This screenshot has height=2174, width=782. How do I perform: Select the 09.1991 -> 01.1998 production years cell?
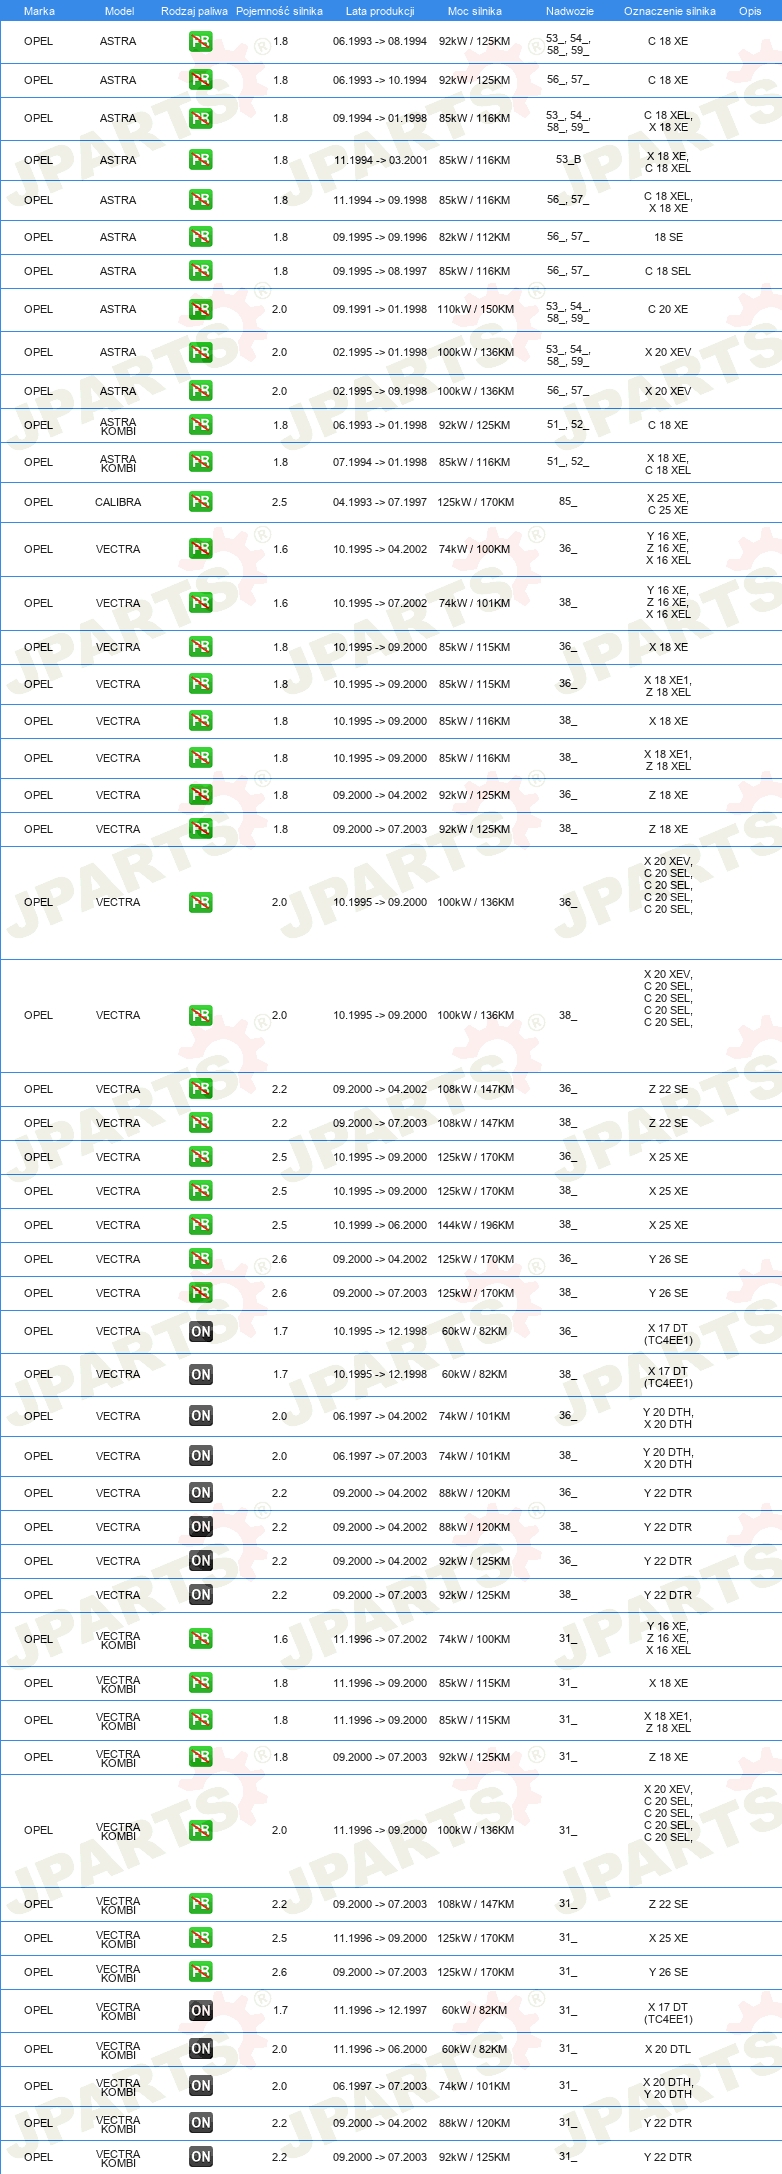(x=380, y=310)
